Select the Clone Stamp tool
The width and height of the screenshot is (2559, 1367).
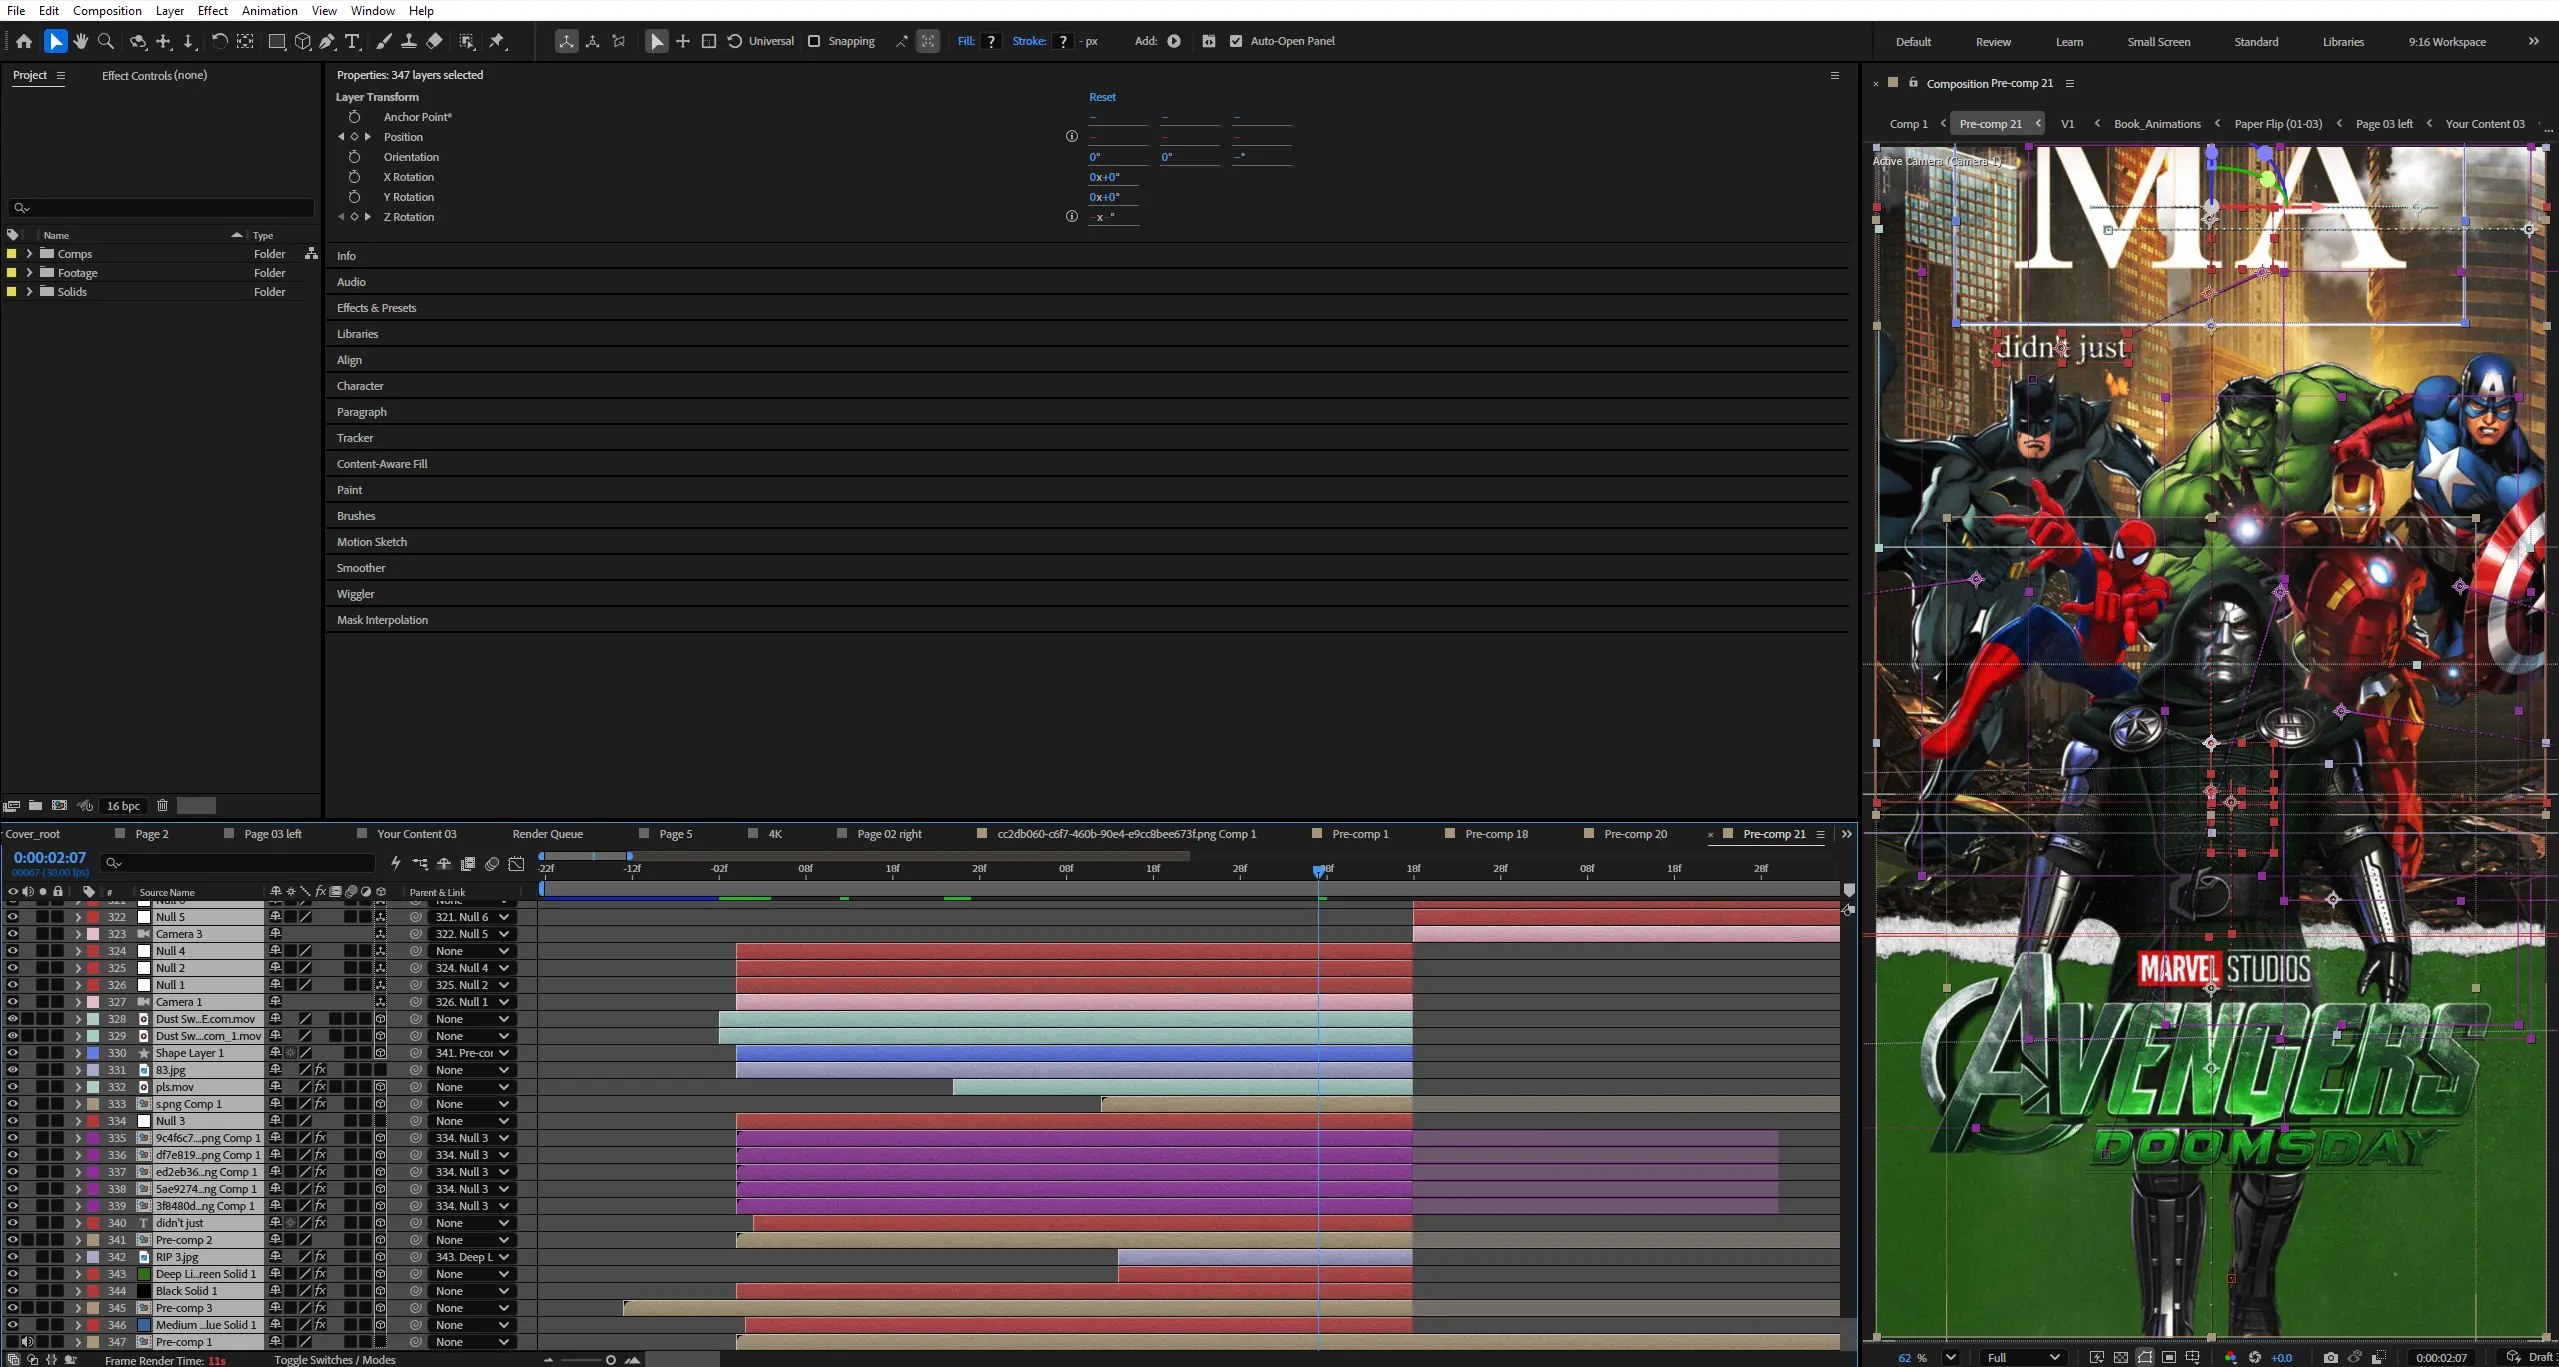pyautogui.click(x=409, y=41)
